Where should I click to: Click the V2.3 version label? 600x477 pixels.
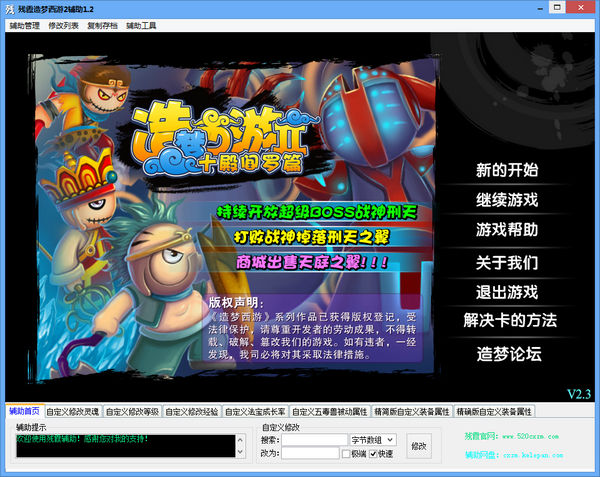click(579, 394)
